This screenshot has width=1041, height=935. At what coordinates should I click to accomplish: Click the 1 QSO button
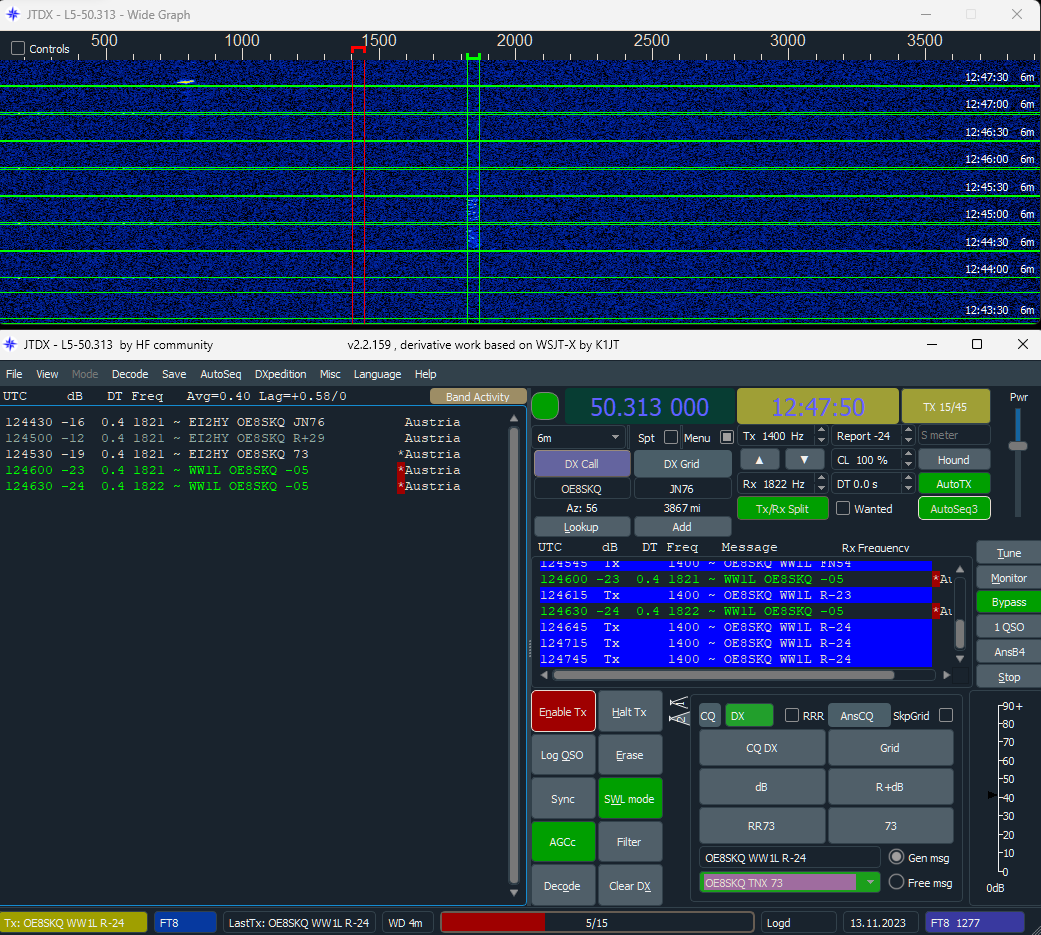pyautogui.click(x=1008, y=627)
